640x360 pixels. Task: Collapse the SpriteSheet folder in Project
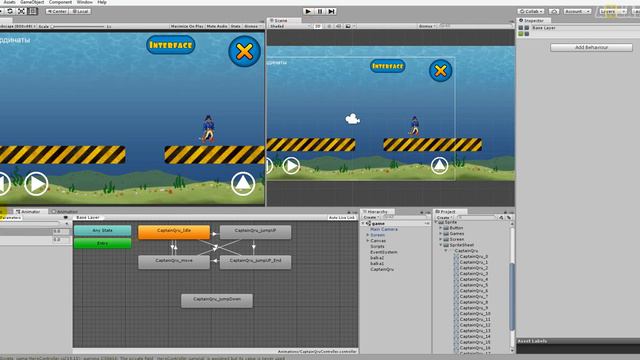coord(441,245)
